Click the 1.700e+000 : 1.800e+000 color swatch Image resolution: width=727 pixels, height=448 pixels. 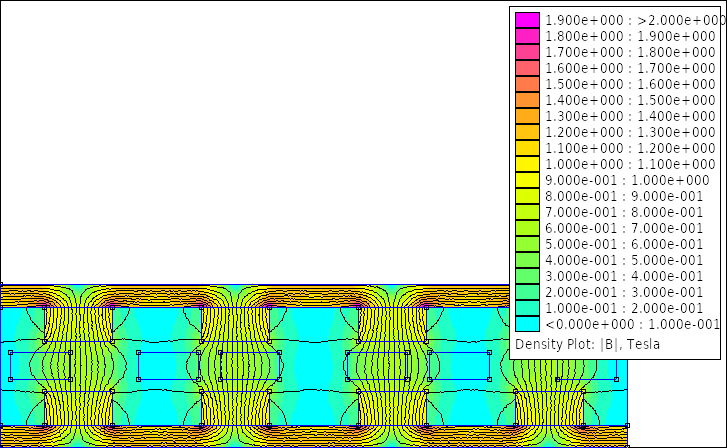point(527,52)
